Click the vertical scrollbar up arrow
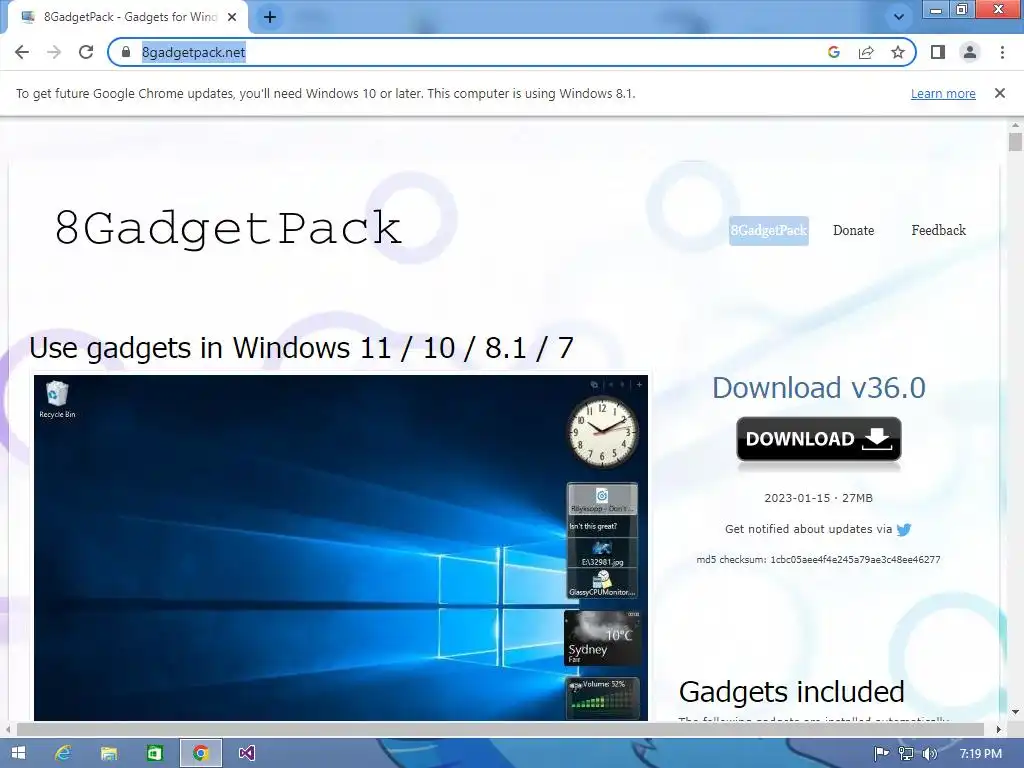 pyautogui.click(x=1015, y=125)
